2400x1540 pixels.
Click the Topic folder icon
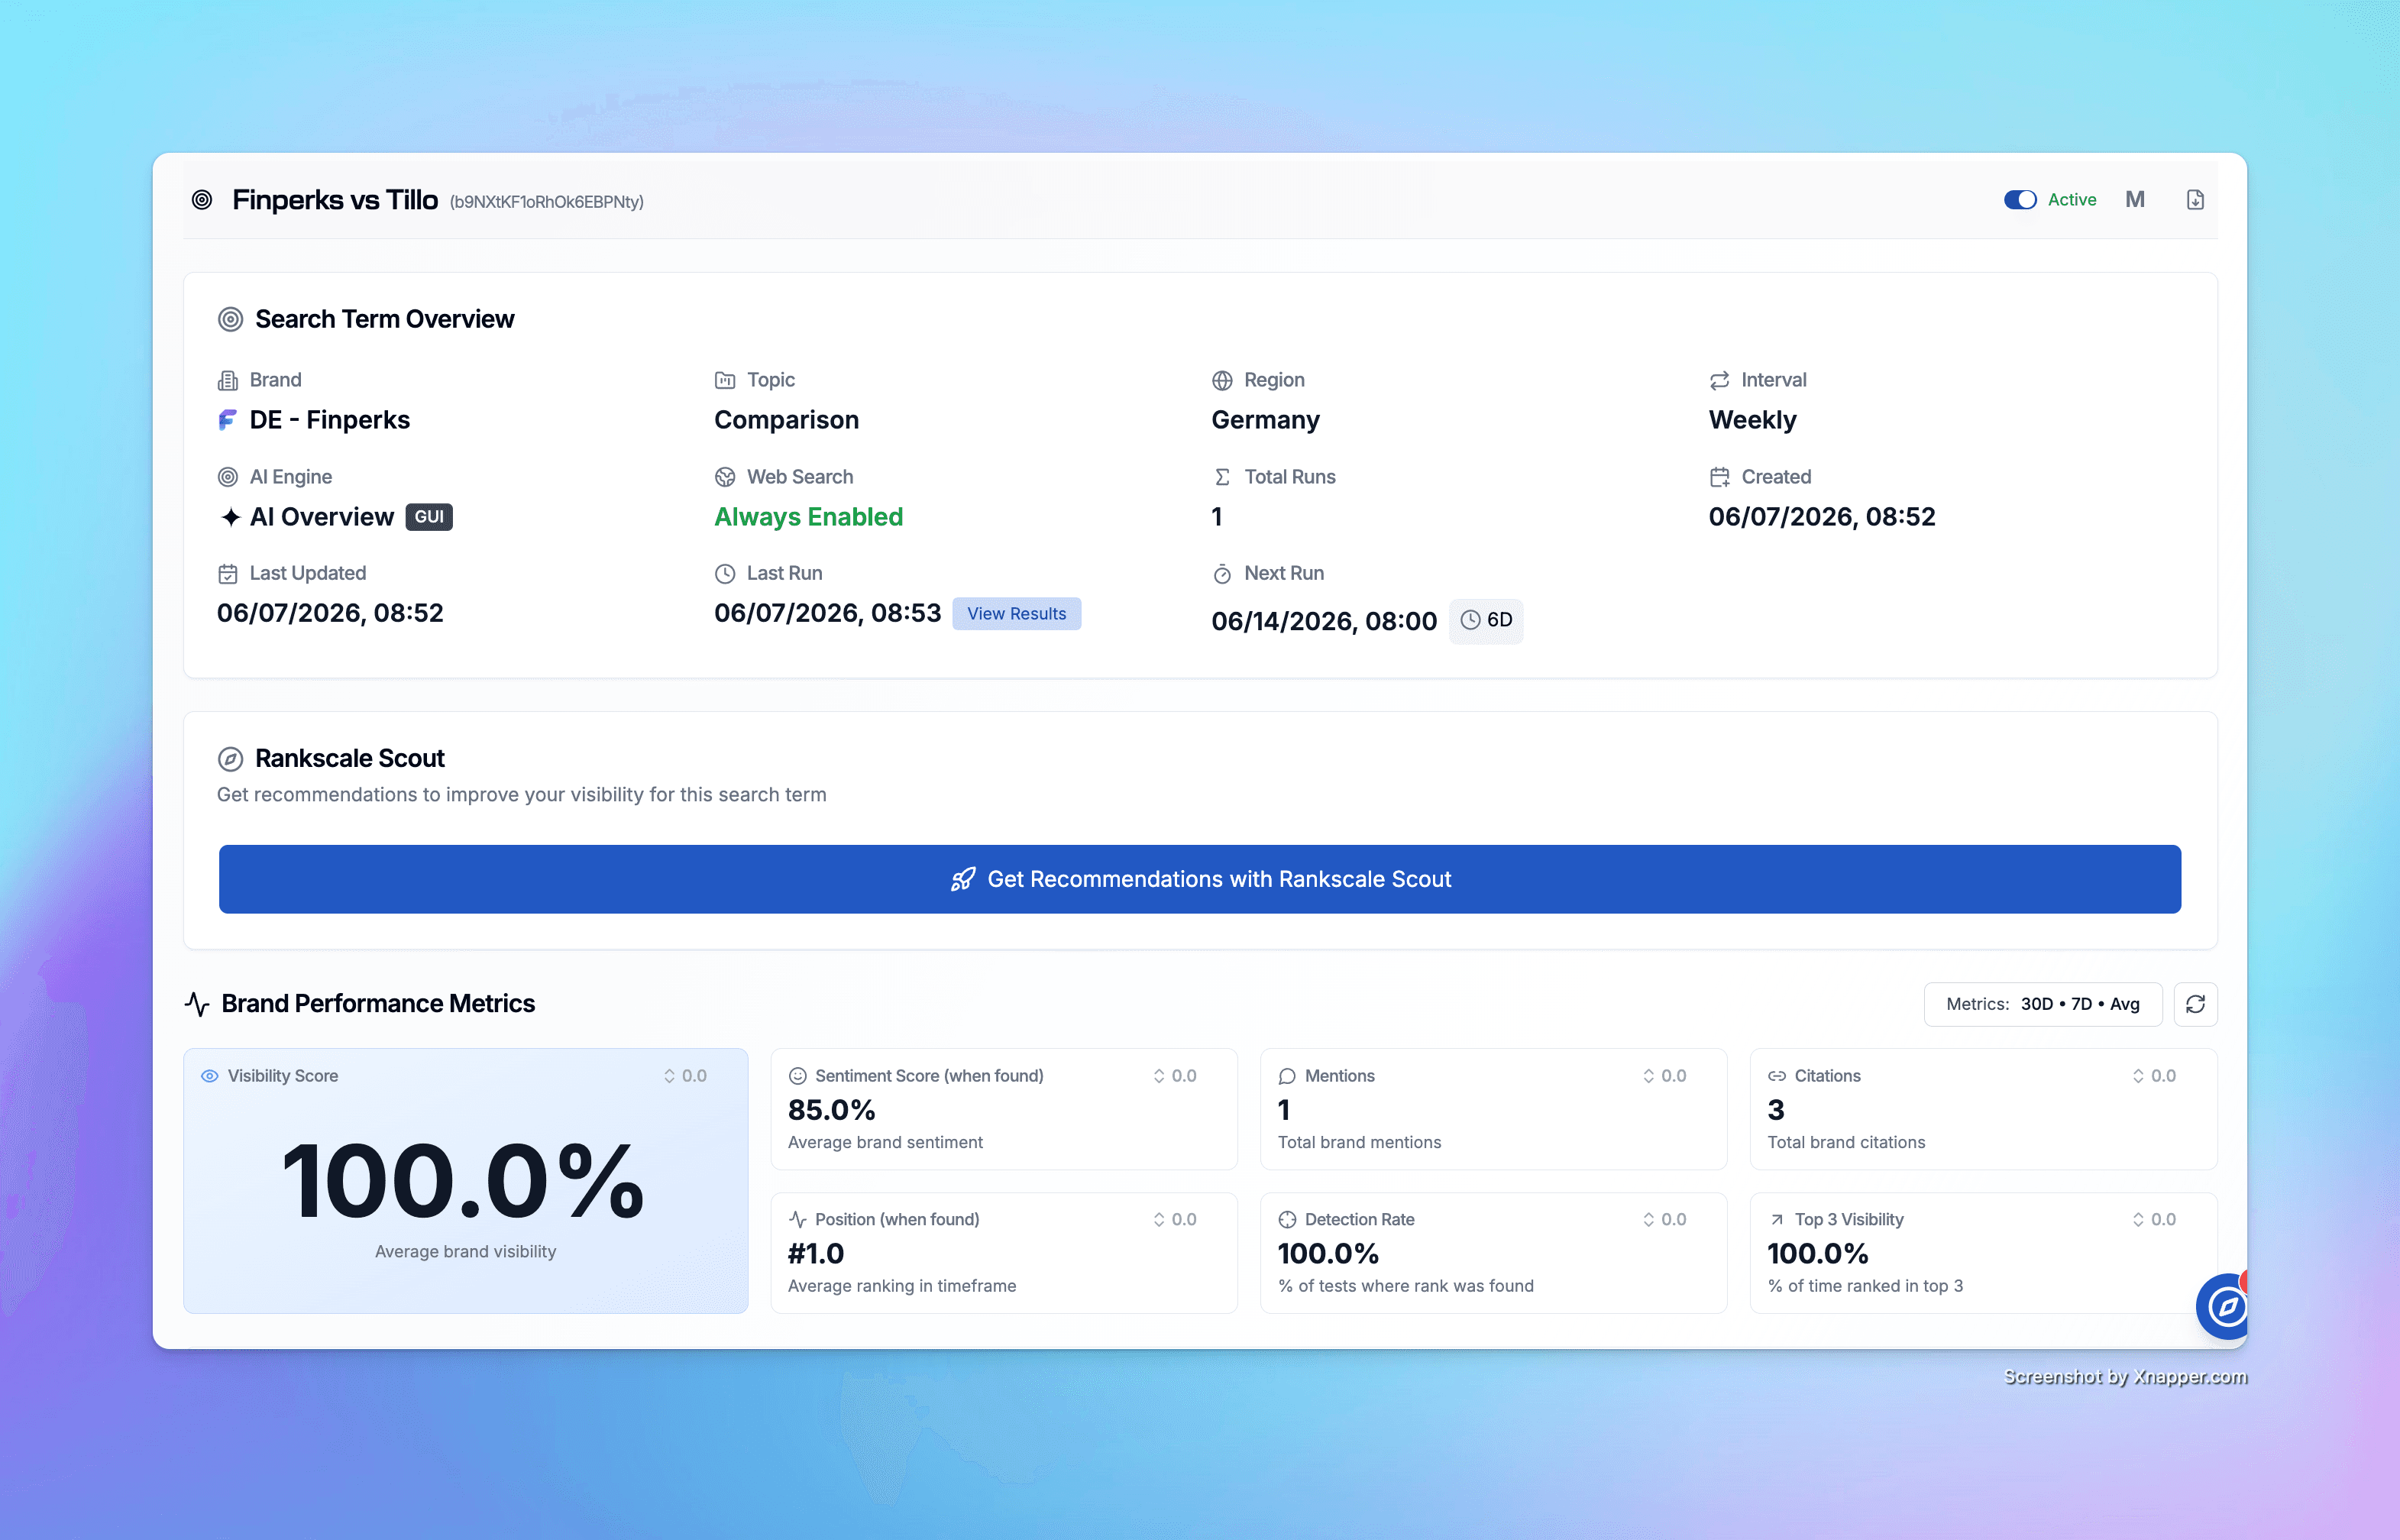pyautogui.click(x=725, y=380)
